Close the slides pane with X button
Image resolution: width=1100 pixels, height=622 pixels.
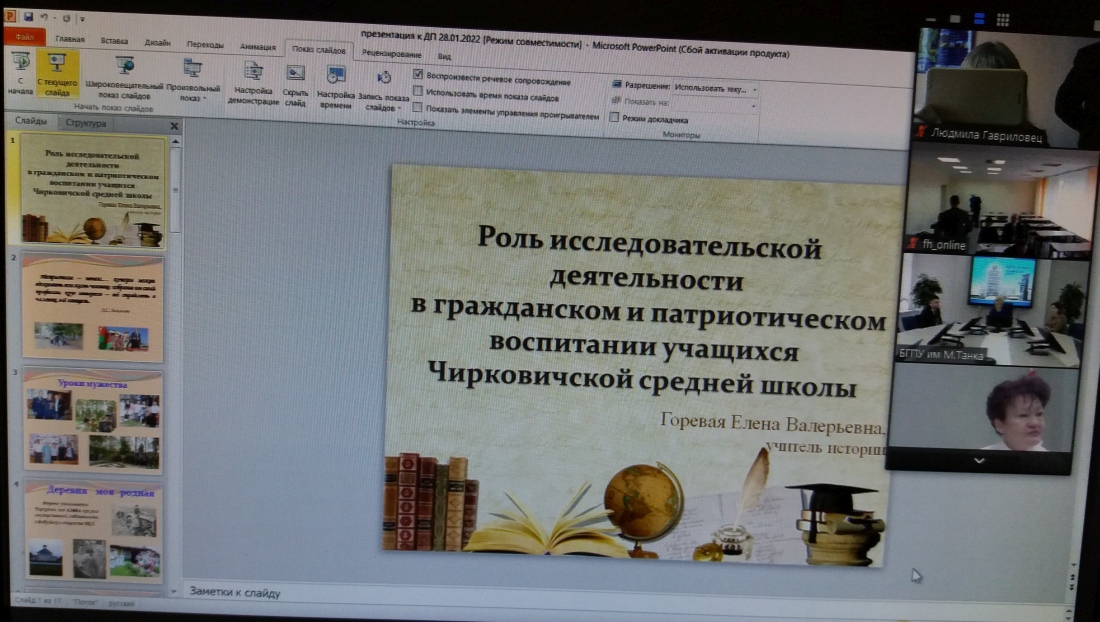[174, 126]
